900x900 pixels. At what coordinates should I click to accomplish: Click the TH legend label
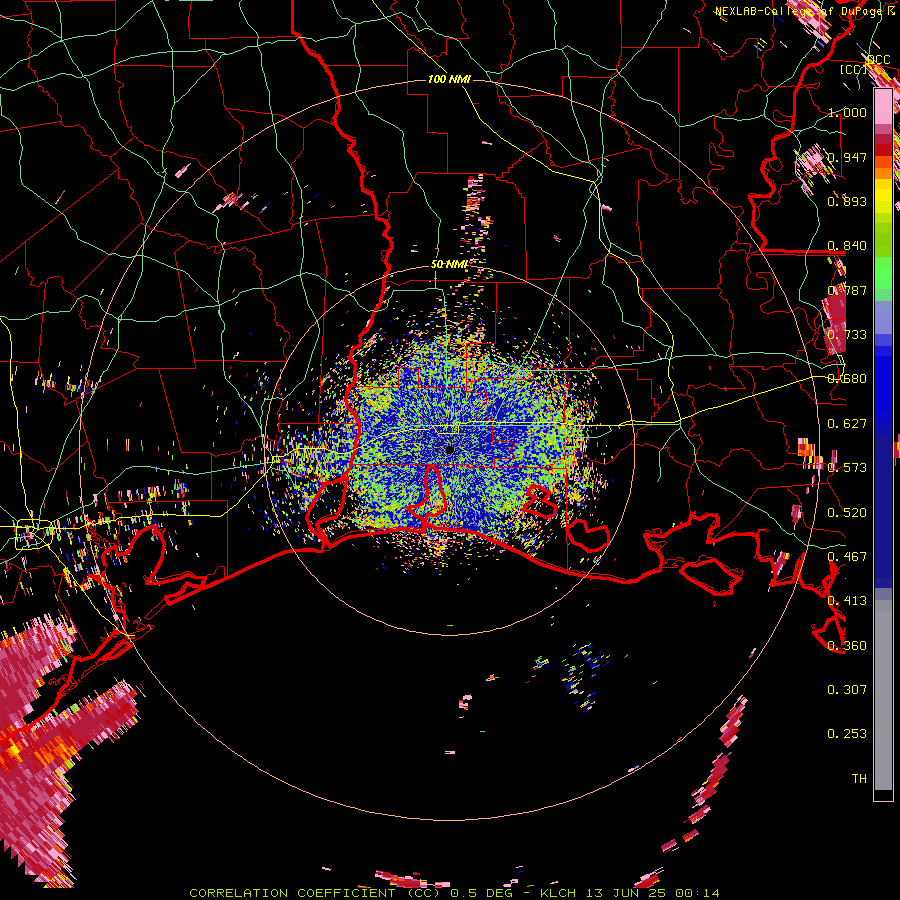point(859,779)
